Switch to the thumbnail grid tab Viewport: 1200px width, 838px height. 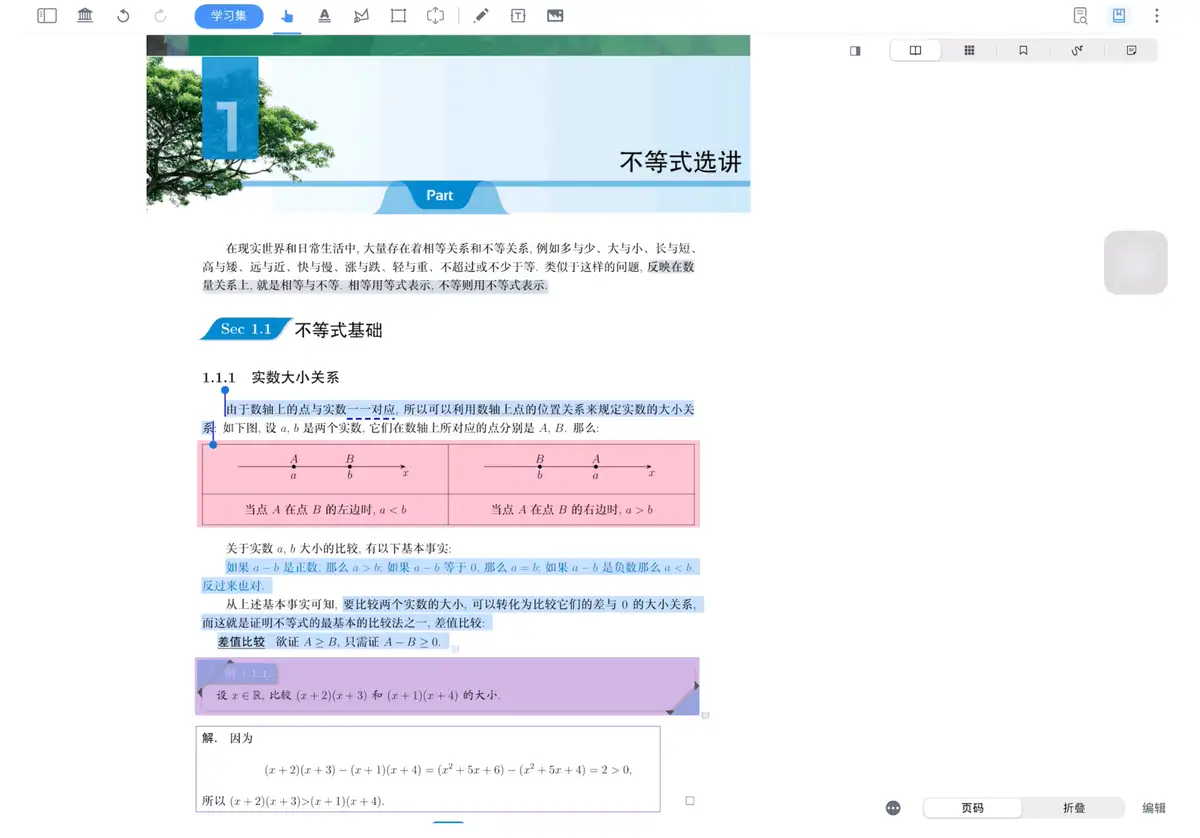[x=969, y=50]
